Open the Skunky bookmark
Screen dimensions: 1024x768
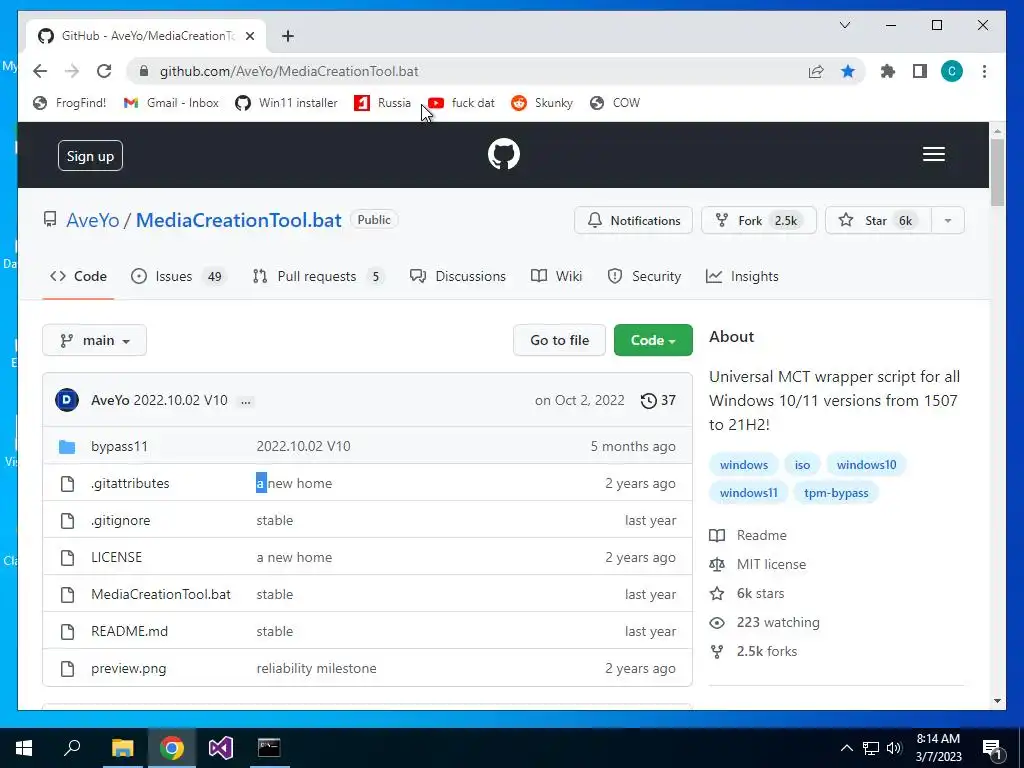pos(542,103)
